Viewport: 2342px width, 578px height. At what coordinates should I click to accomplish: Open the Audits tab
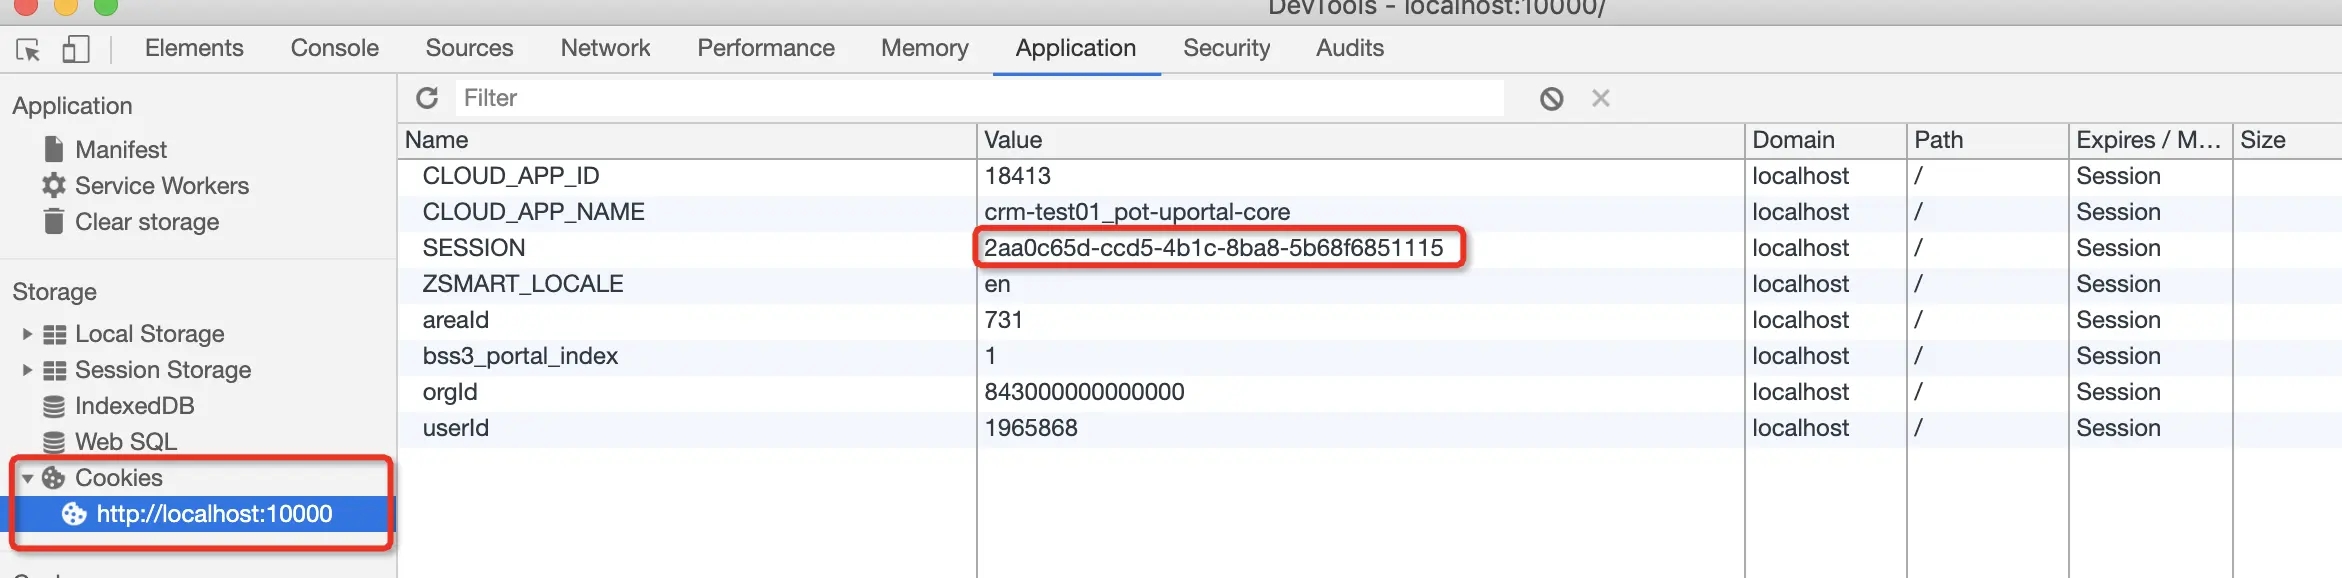1350,48
